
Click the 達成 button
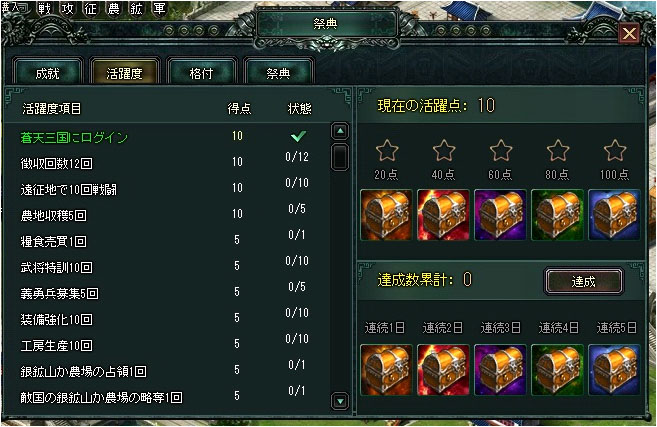tap(583, 281)
